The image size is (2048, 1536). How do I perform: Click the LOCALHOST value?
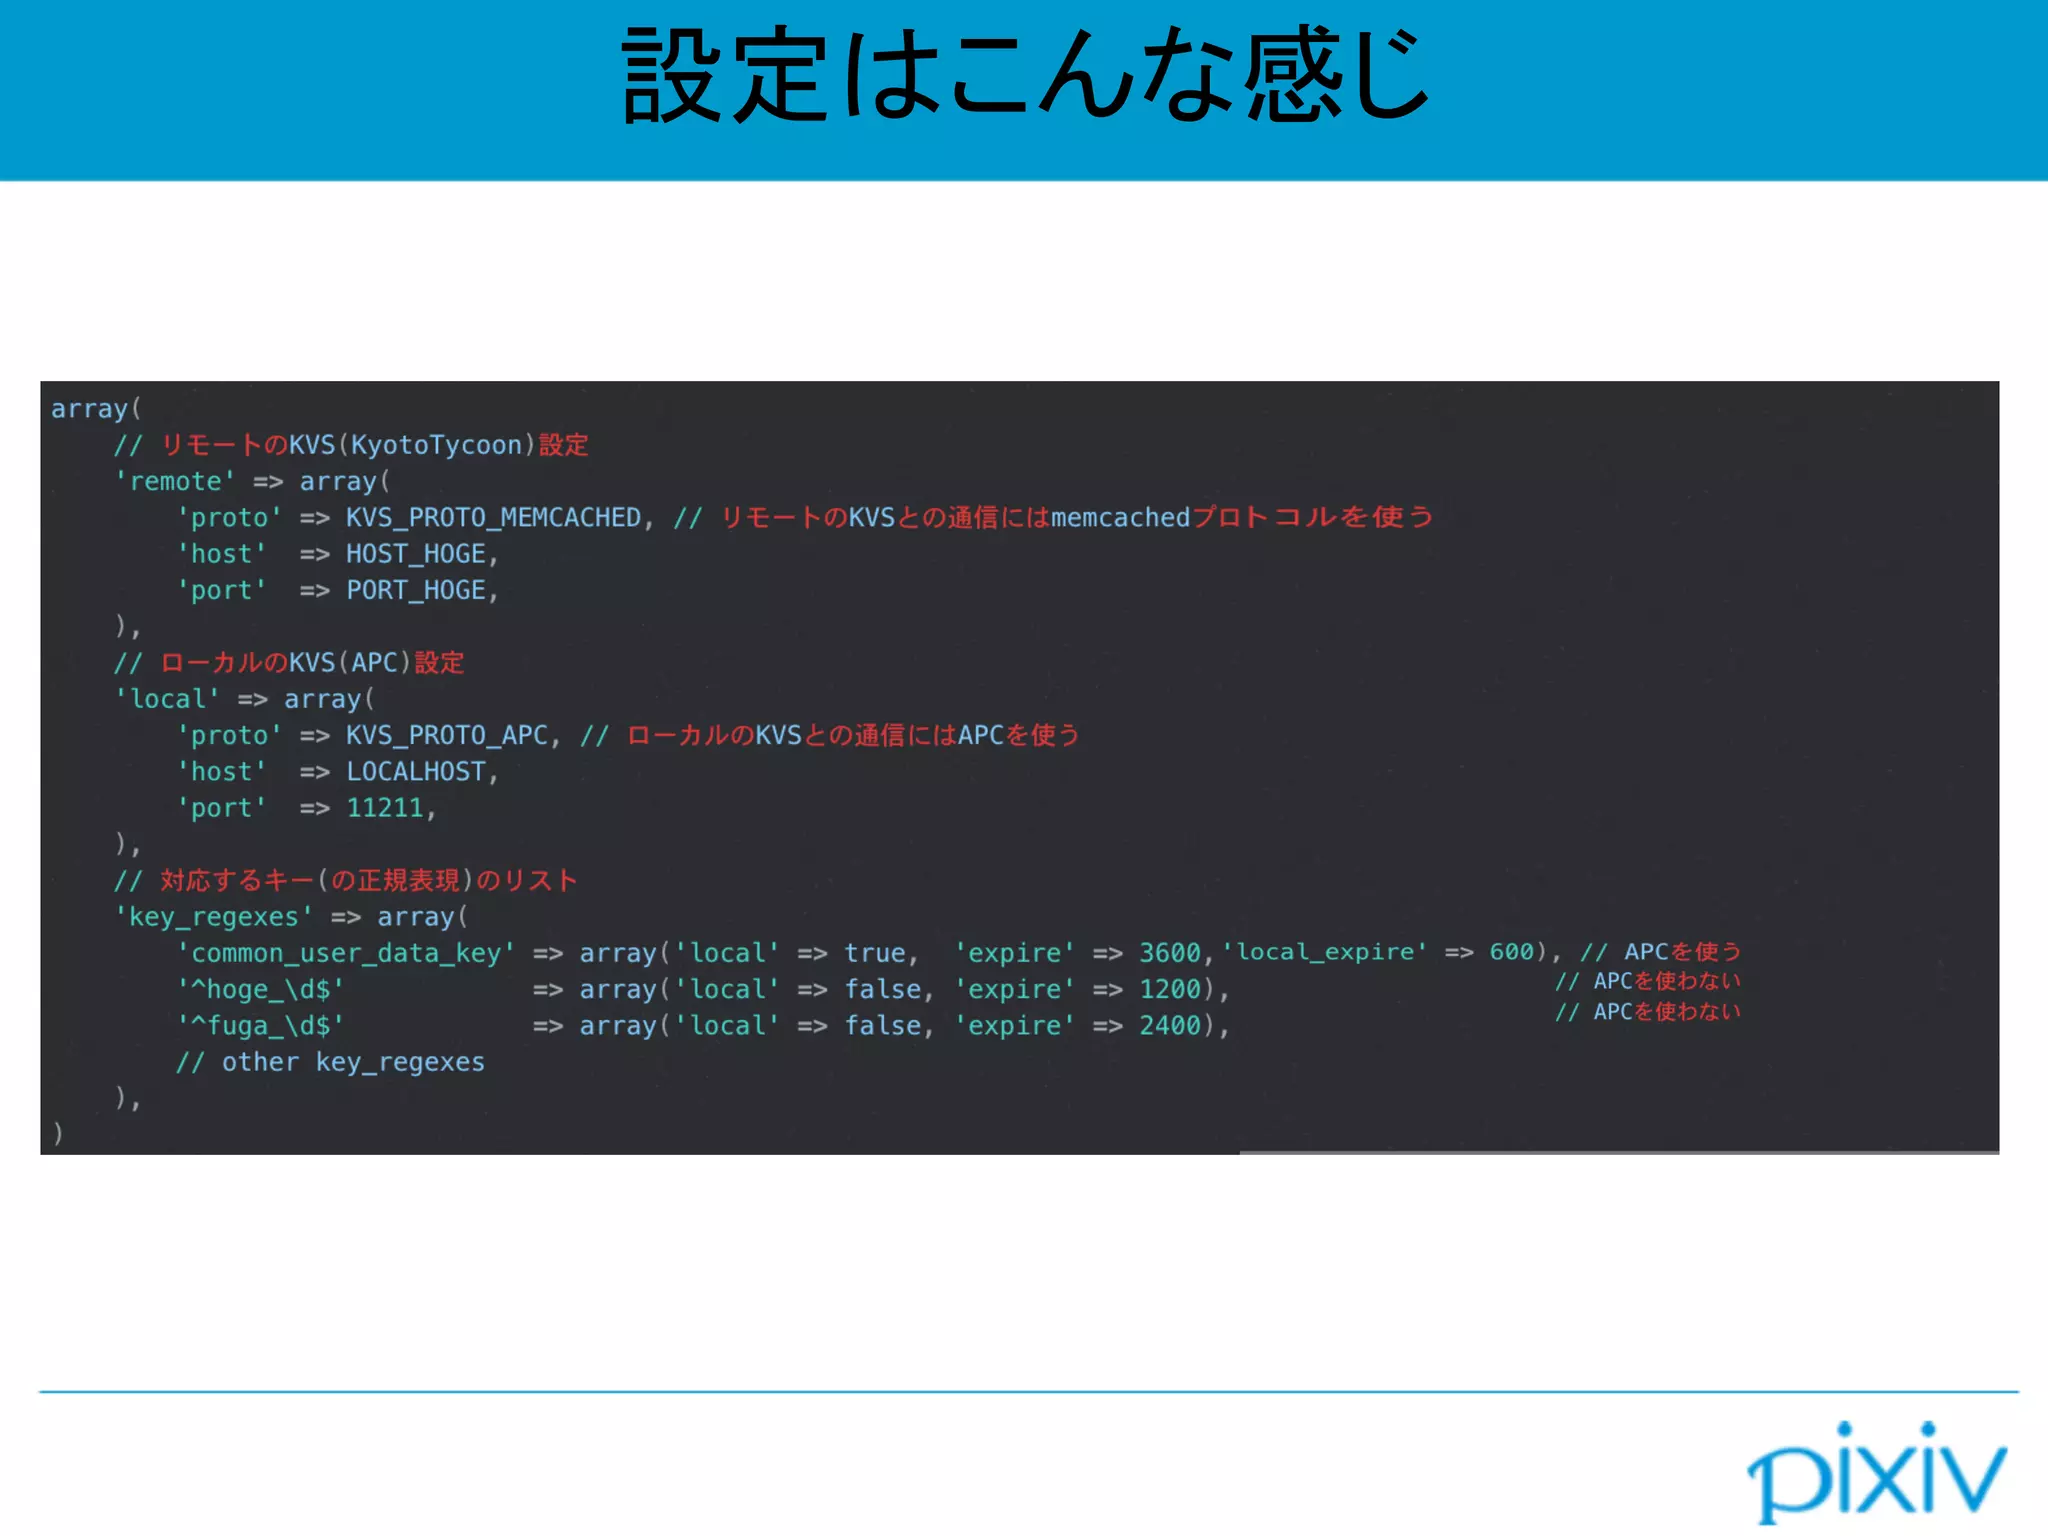415,772
